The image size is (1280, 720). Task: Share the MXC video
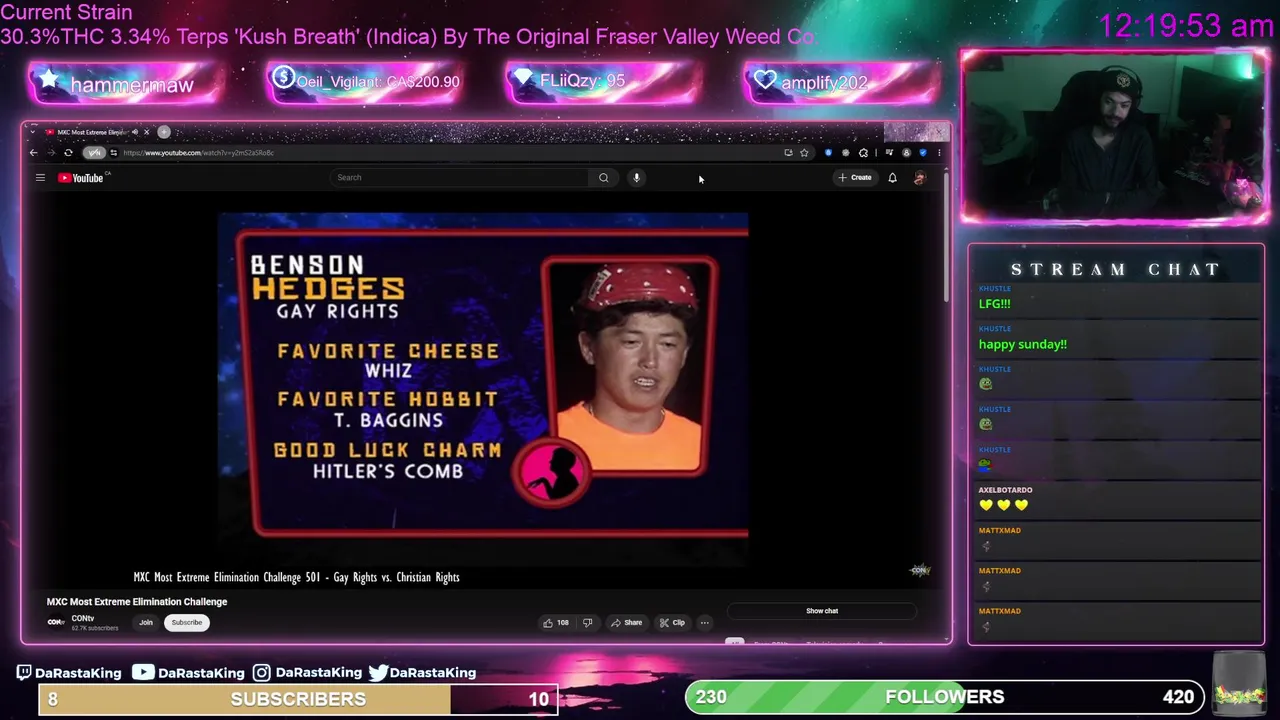coord(626,623)
